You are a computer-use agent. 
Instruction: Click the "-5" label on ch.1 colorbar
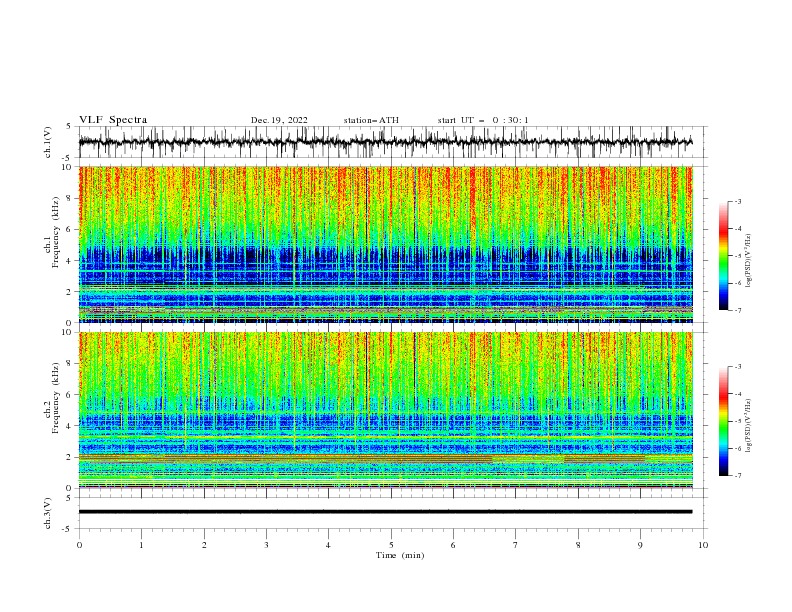coord(738,256)
